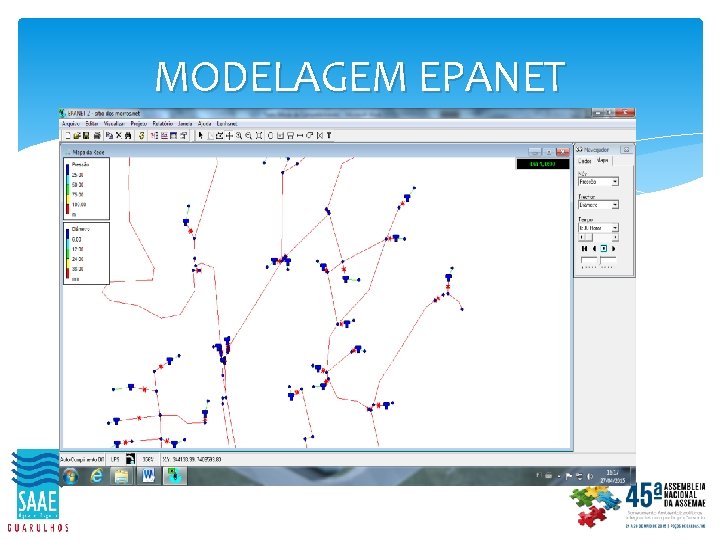Select the Zoom In magnifier tool

[x=239, y=135]
